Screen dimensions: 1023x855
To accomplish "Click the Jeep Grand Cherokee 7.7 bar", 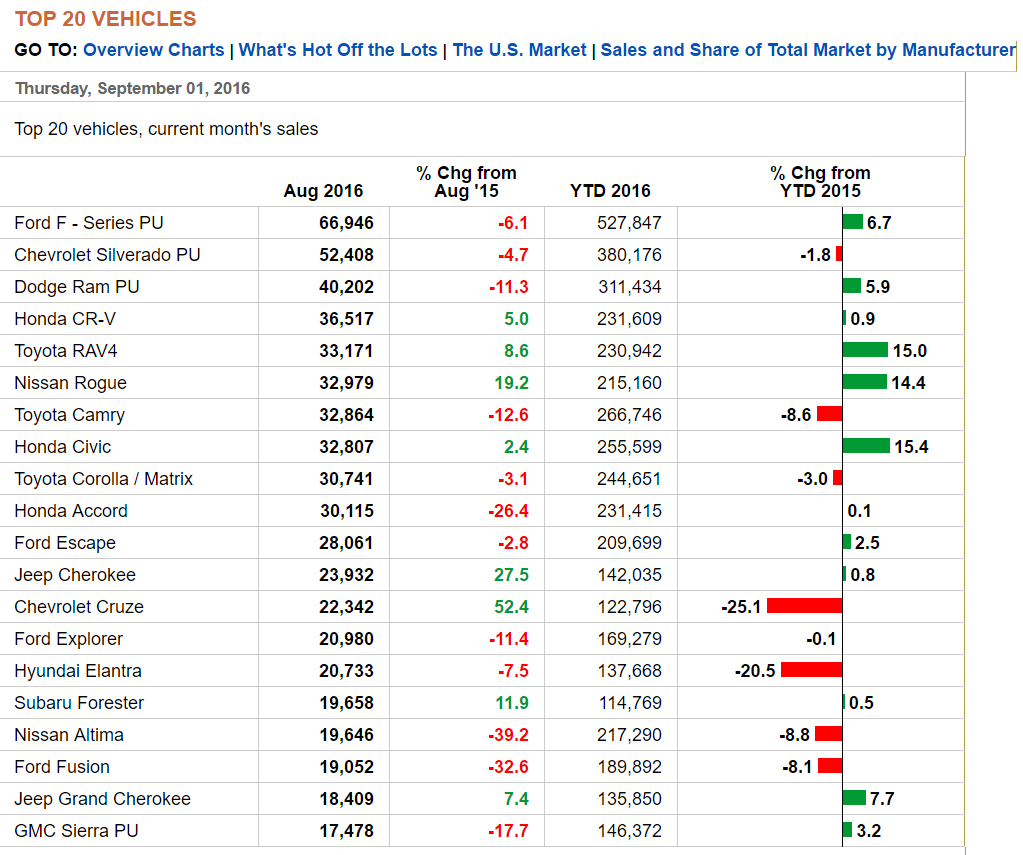I will point(854,798).
